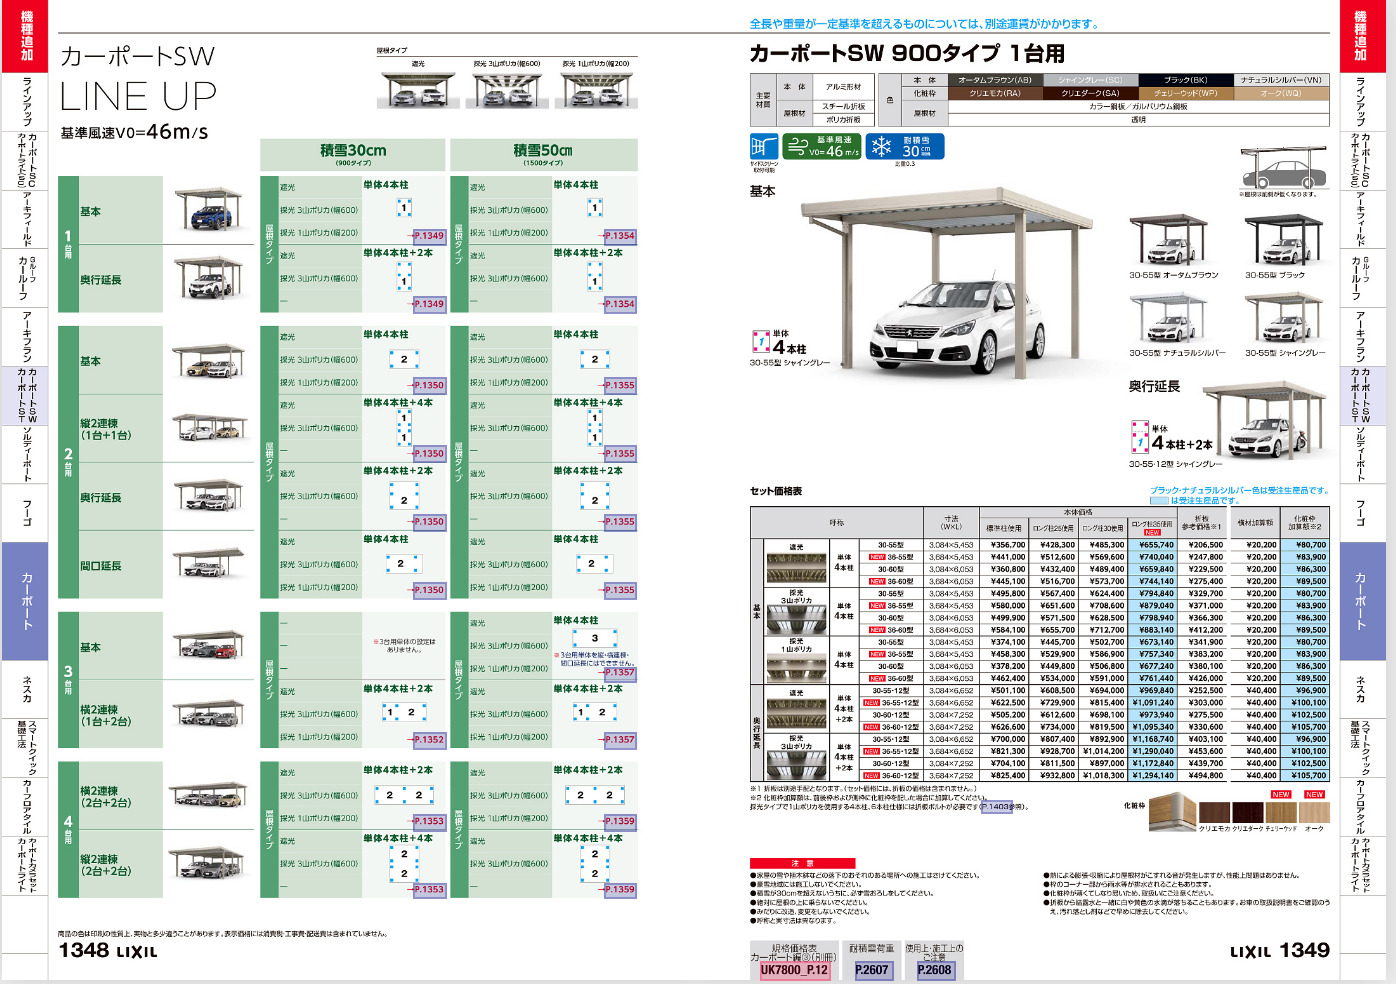This screenshot has width=1396, height=984.
Task: Click the 30-55型 ナチュラルシルバー variation photo
Action: pos(1170,319)
